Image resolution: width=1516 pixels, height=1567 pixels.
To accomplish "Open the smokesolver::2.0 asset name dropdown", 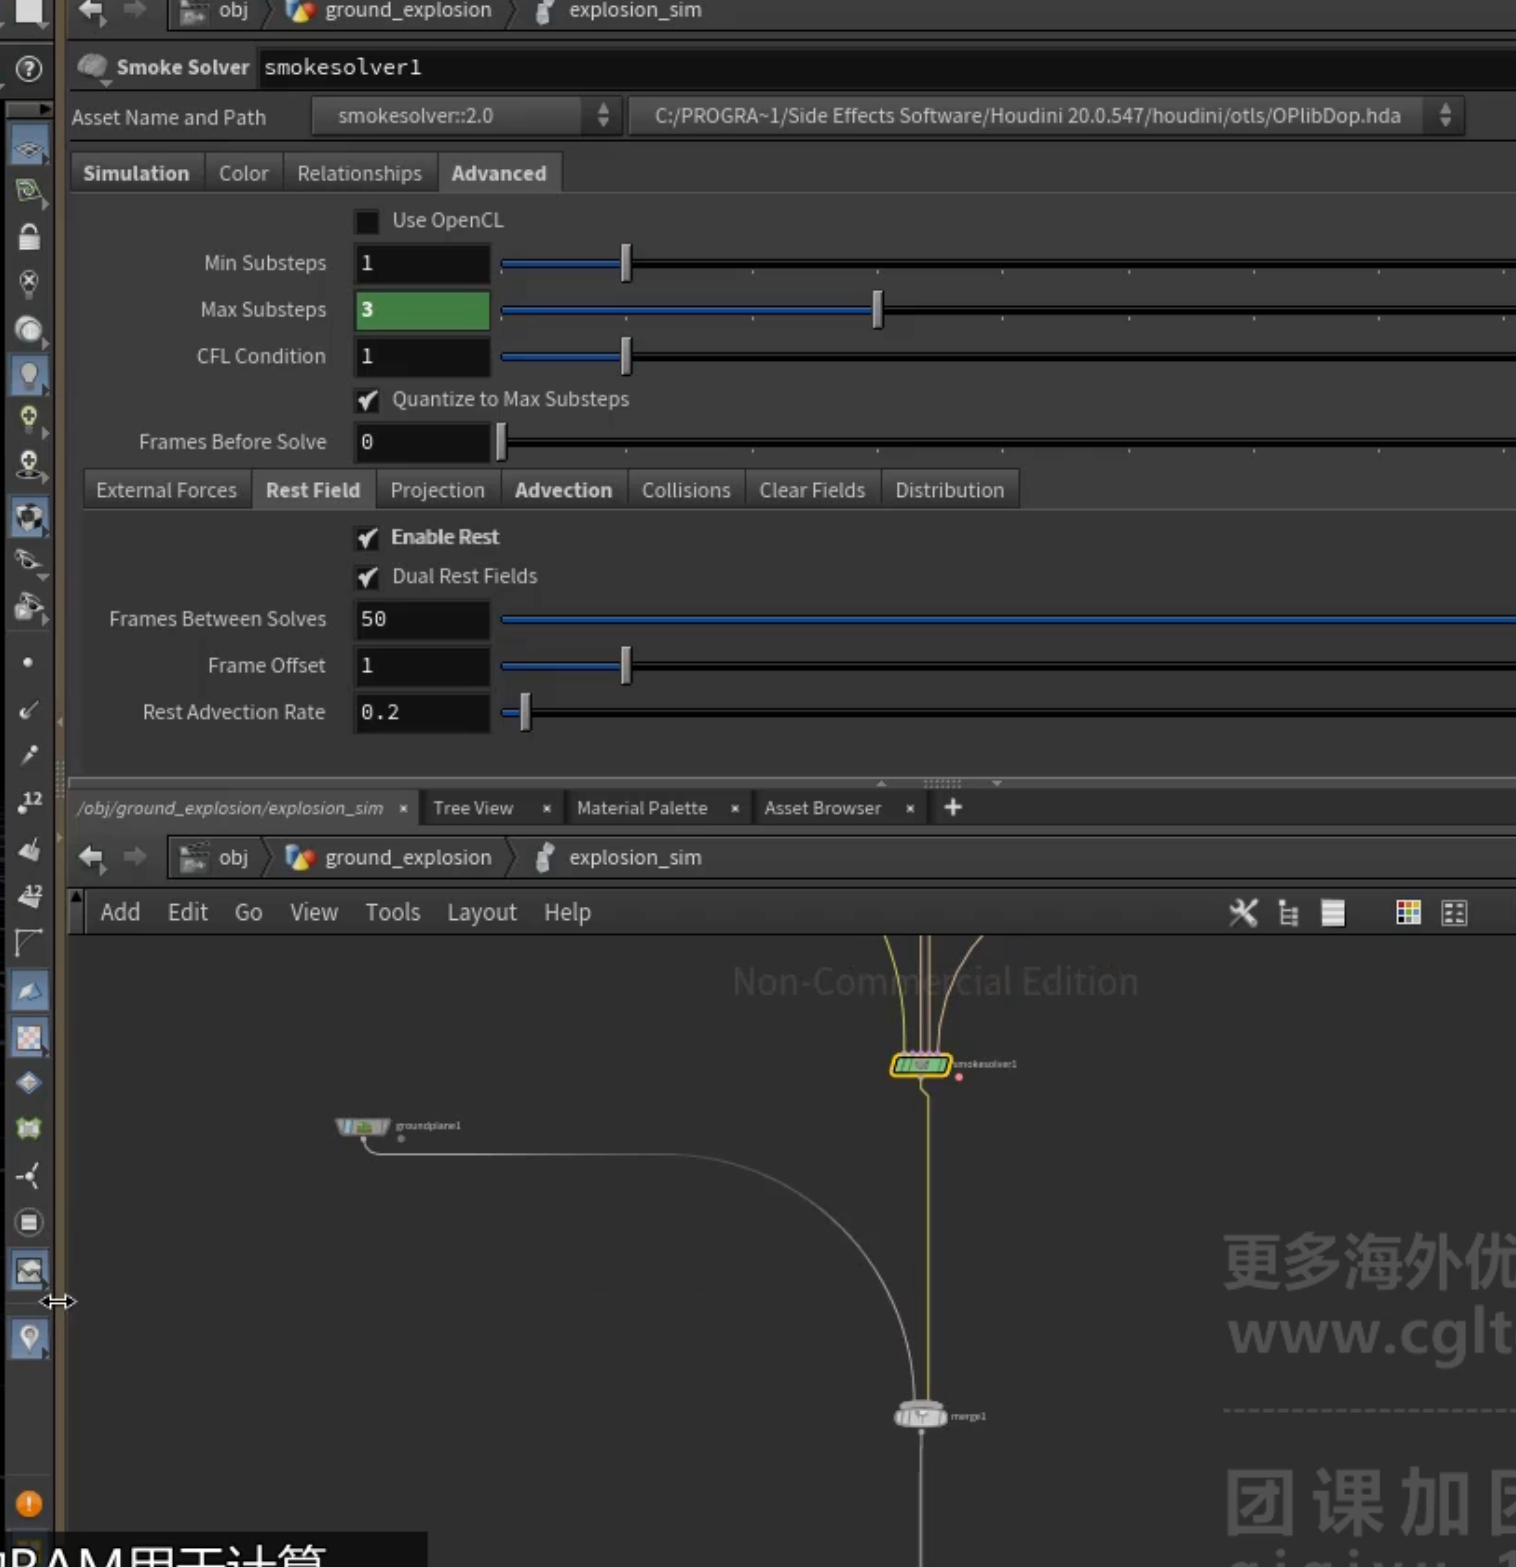I will 466,116.
